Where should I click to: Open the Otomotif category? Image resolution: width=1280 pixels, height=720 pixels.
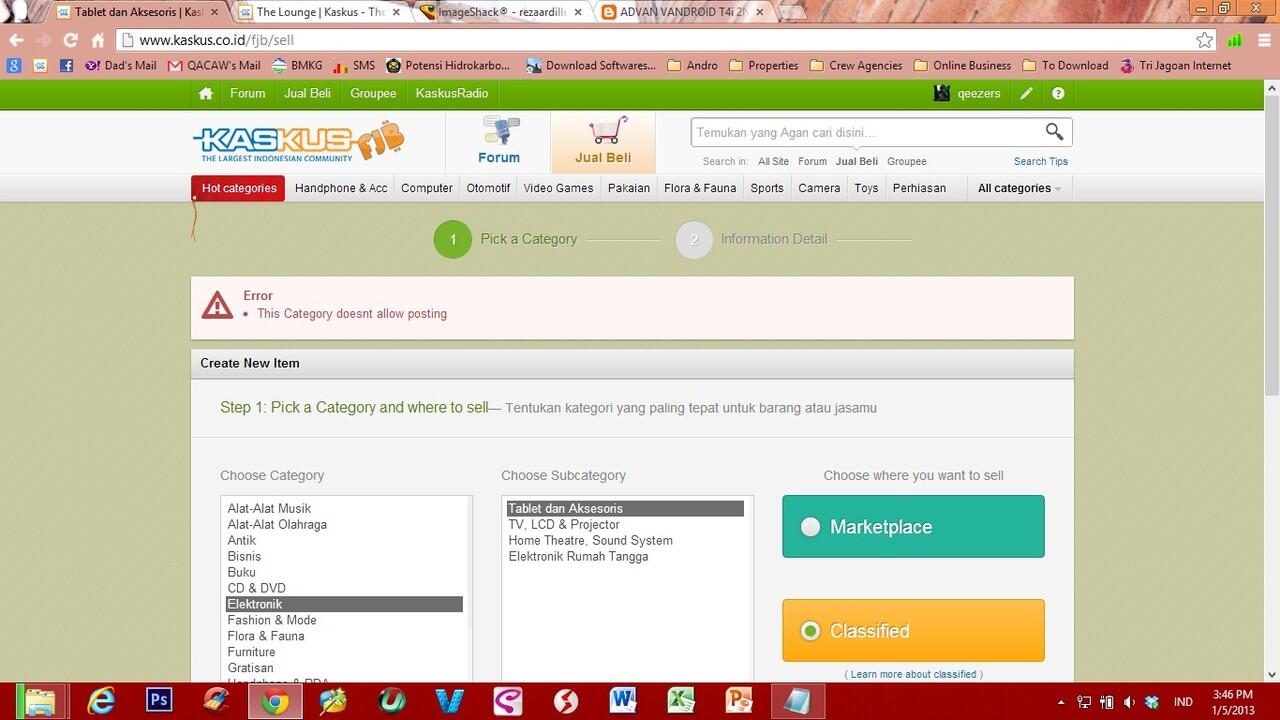coord(488,188)
